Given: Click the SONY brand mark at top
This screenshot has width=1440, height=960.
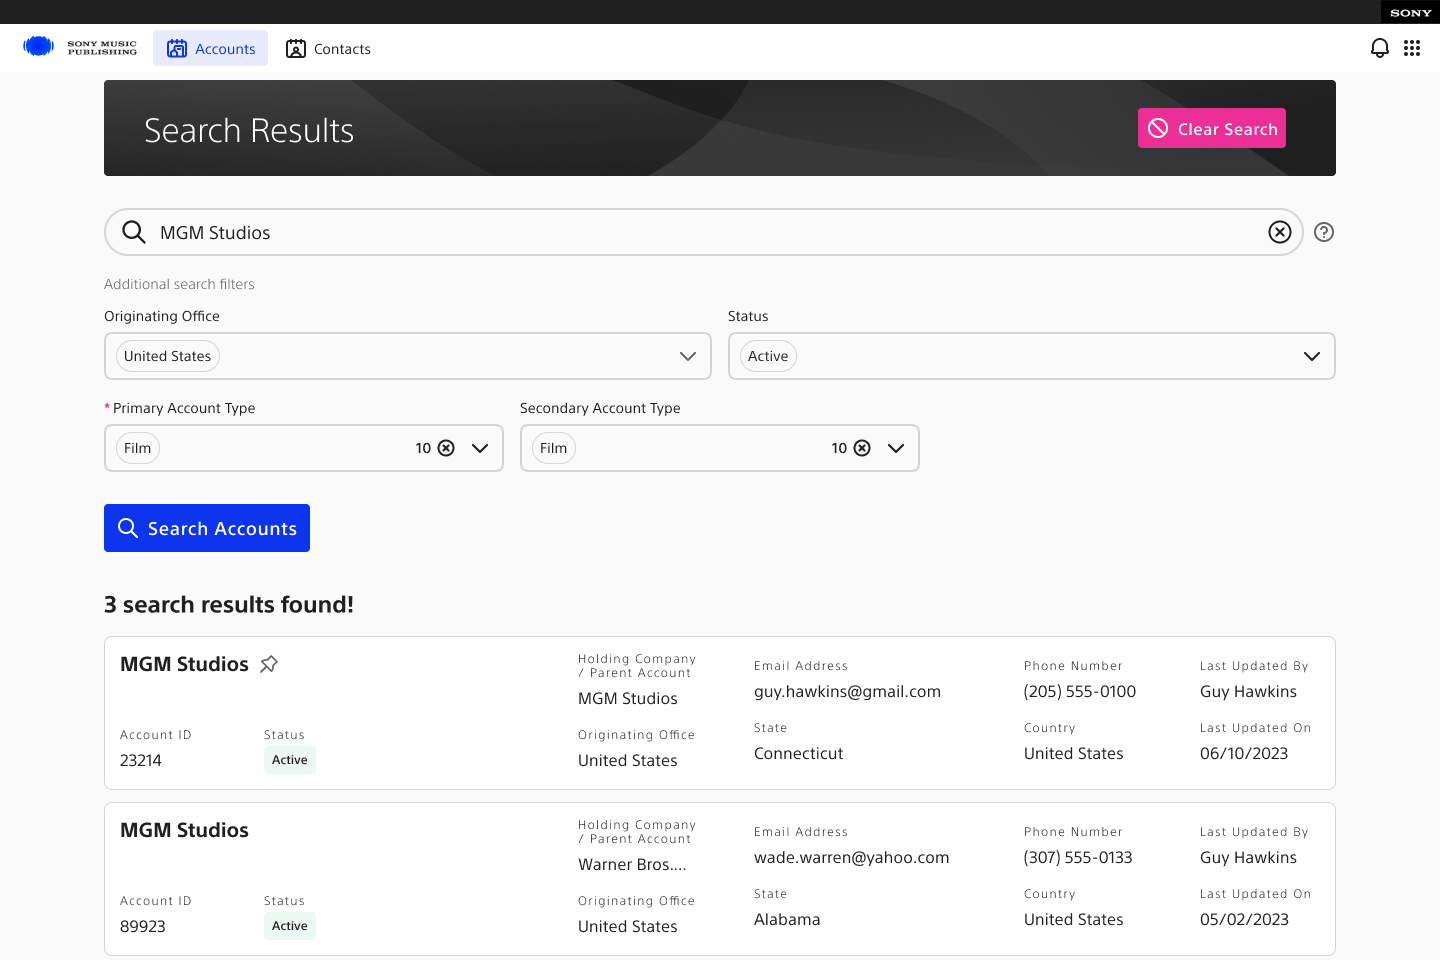Looking at the screenshot, I should pos(1410,13).
